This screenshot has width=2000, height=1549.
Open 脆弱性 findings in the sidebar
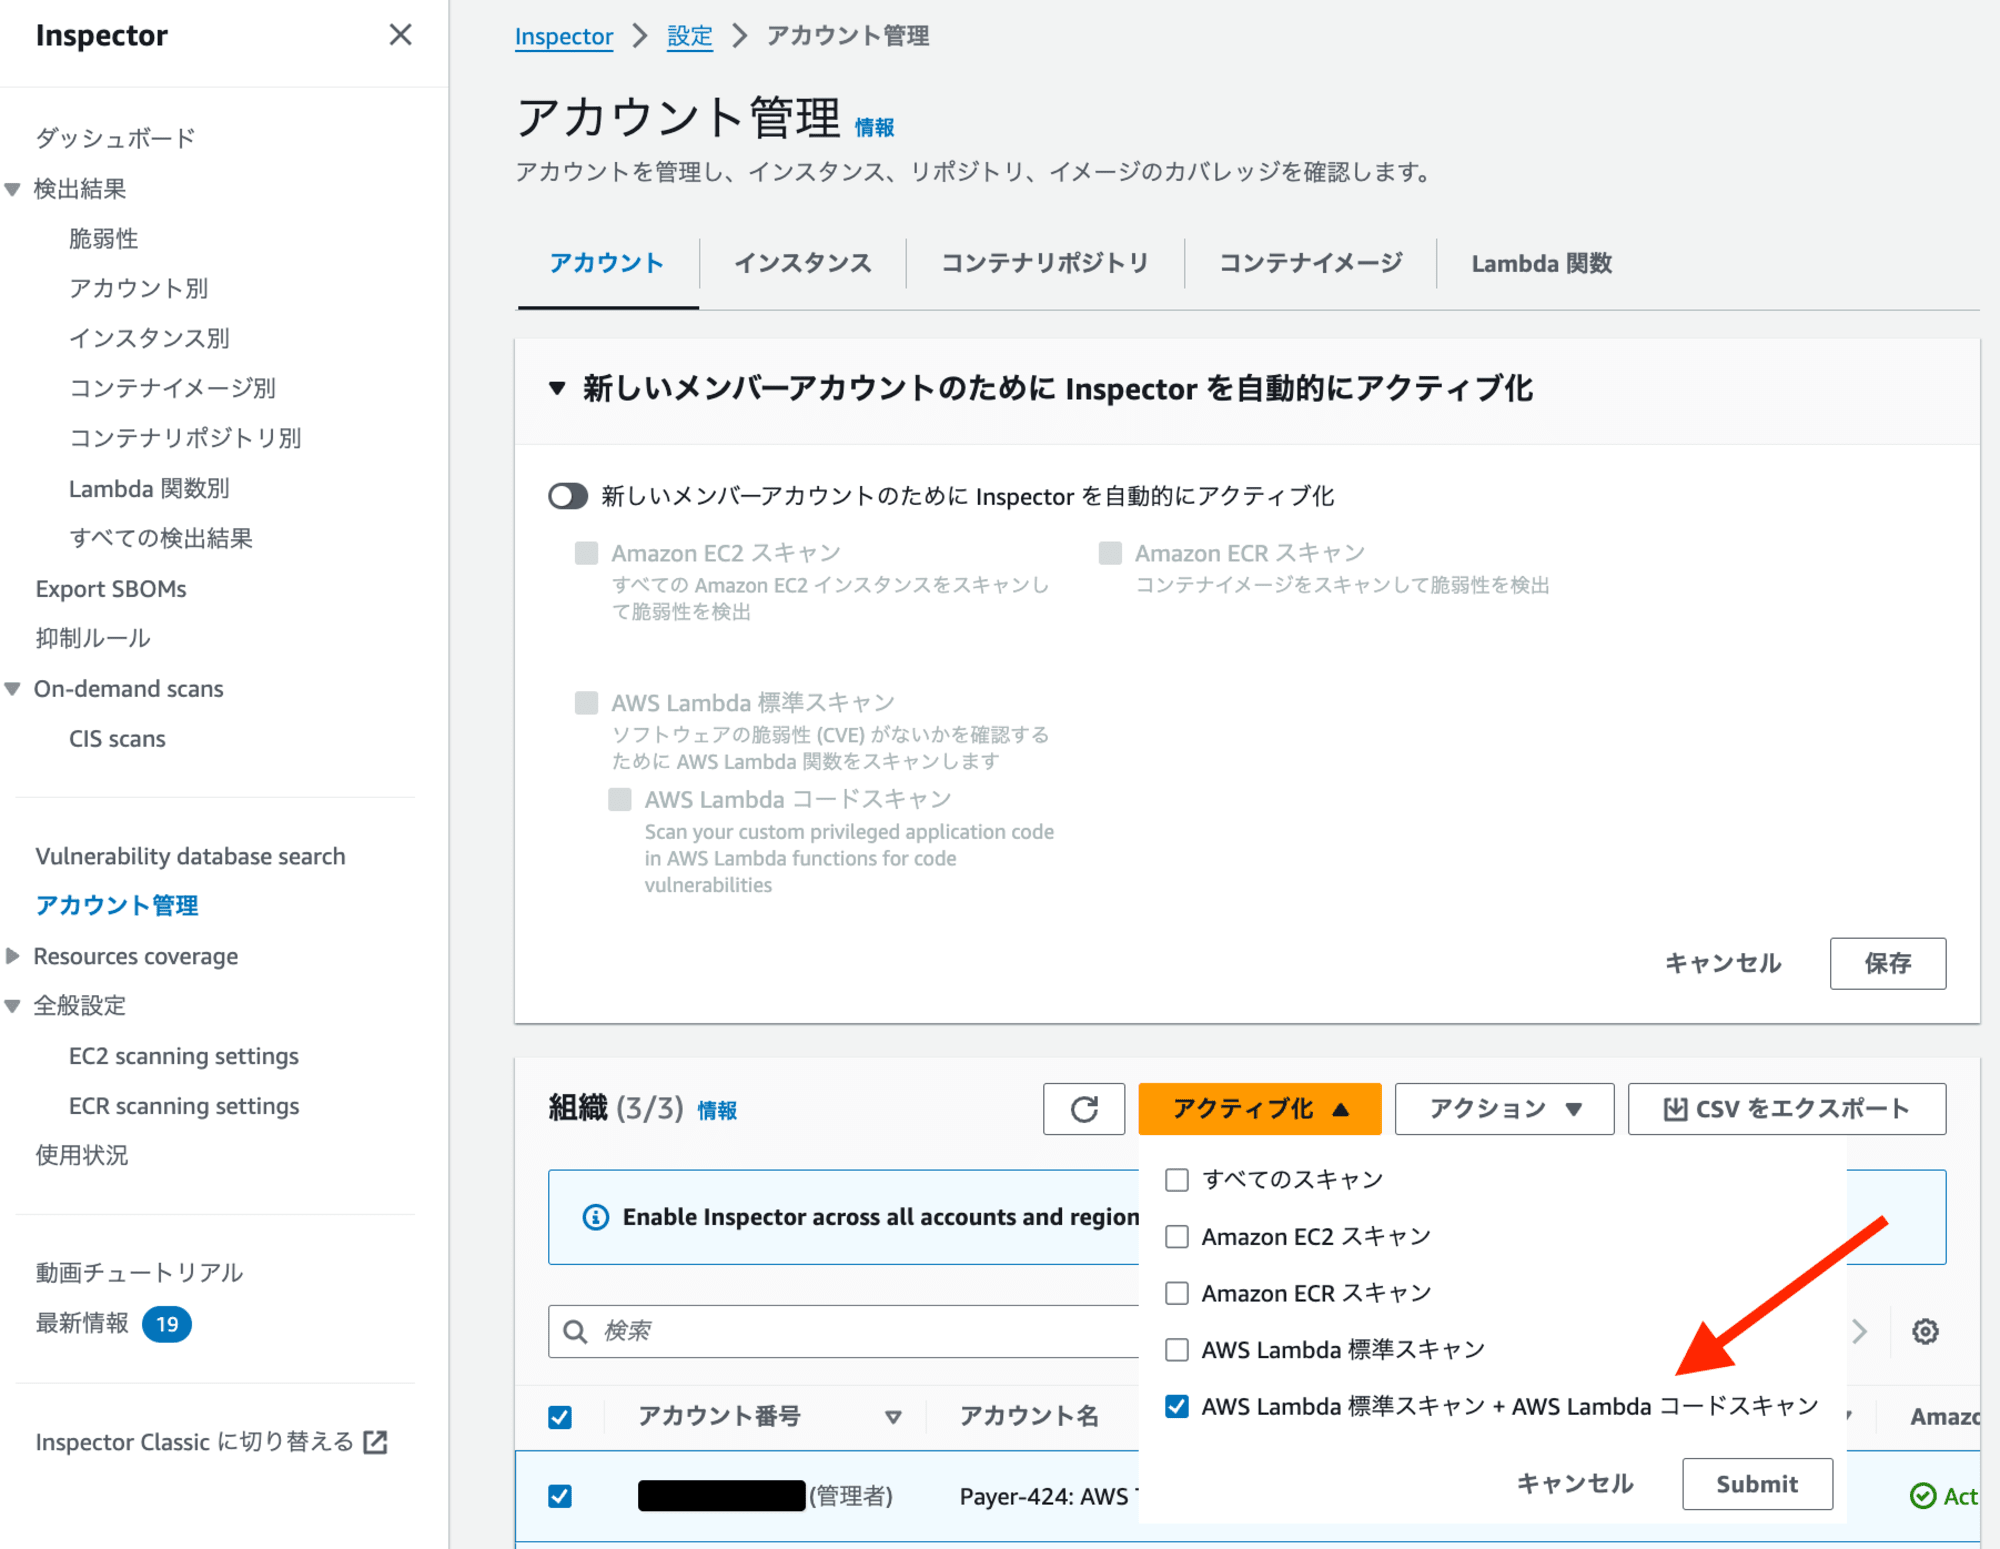[103, 239]
